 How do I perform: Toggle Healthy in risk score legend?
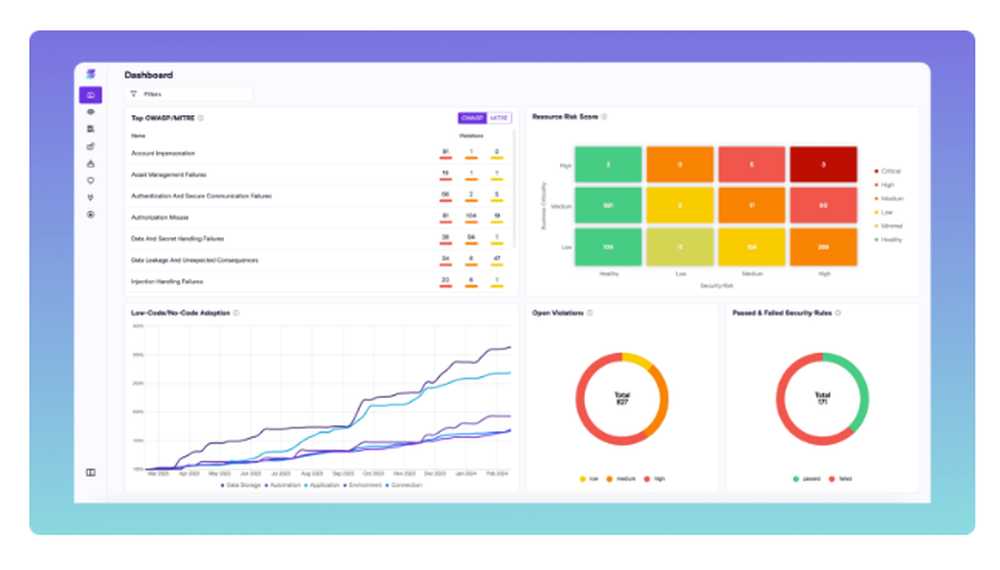(888, 240)
